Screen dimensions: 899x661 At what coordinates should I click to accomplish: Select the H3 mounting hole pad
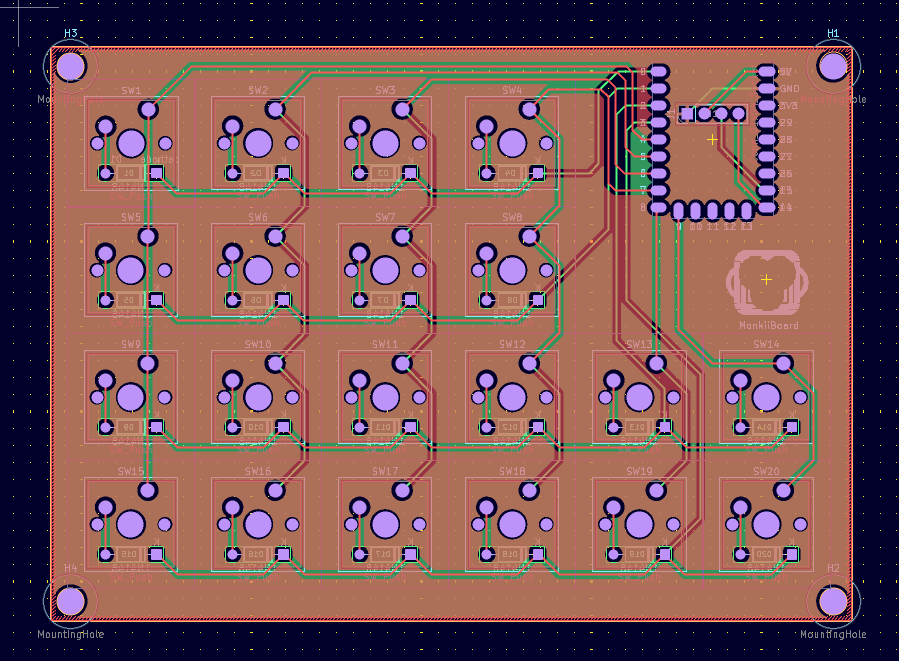point(71,66)
